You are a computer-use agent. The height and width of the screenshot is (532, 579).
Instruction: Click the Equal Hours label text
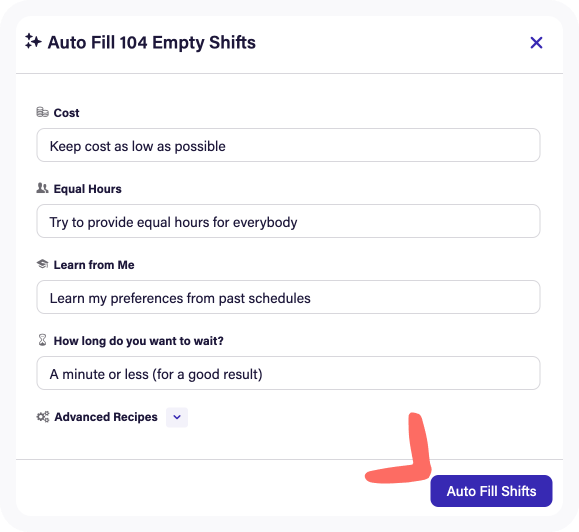[x=88, y=189]
